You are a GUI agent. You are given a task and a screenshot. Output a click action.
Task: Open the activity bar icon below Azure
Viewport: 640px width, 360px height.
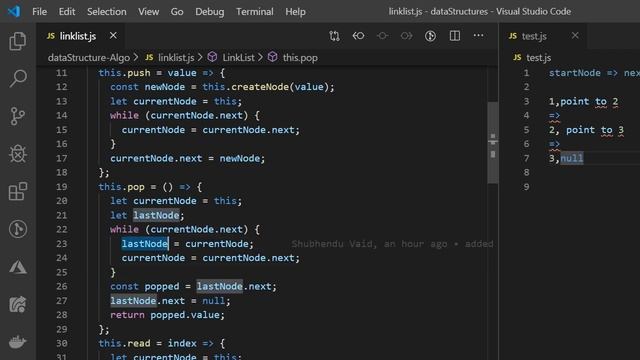tap(18, 304)
